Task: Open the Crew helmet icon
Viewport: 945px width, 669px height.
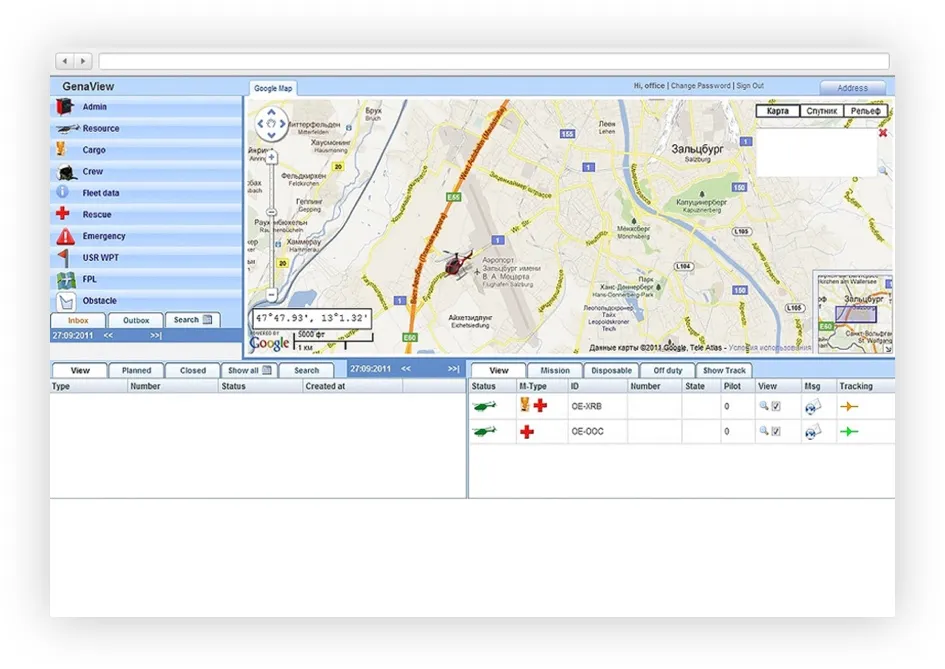Action: click(x=66, y=172)
